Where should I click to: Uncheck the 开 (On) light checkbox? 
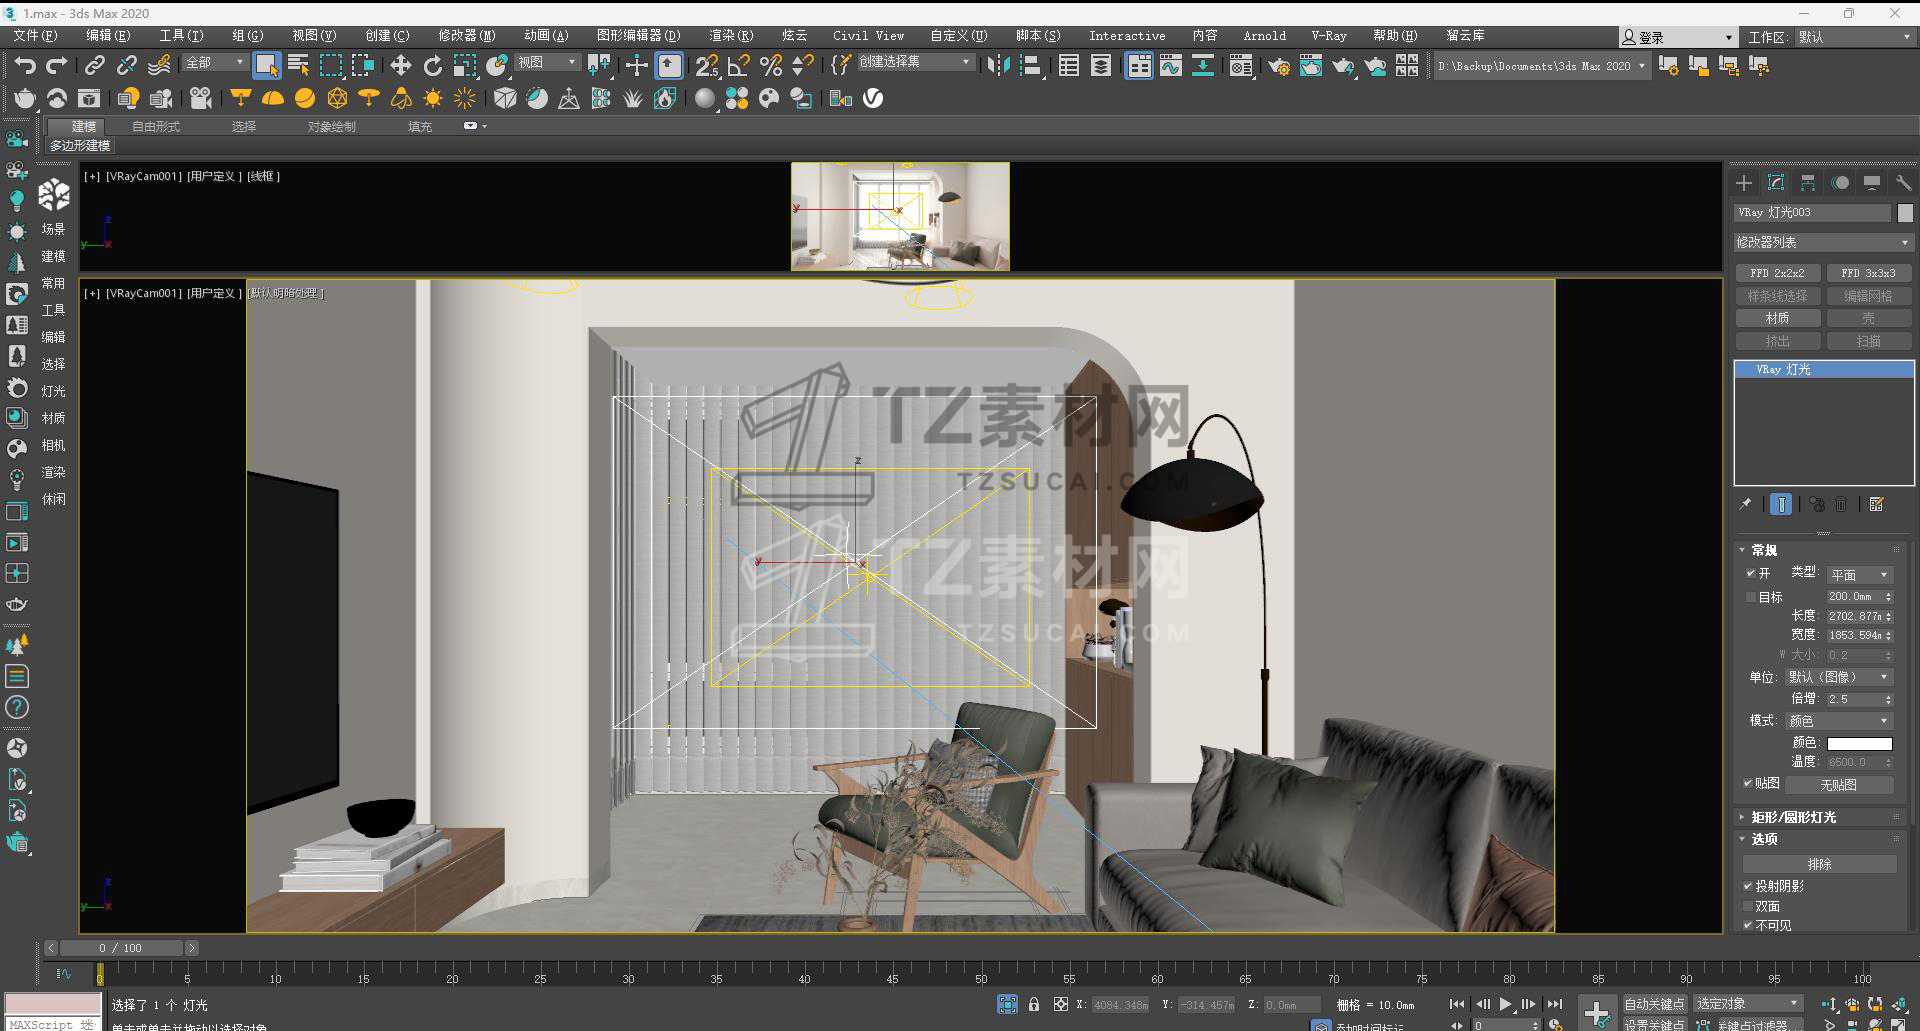point(1750,574)
